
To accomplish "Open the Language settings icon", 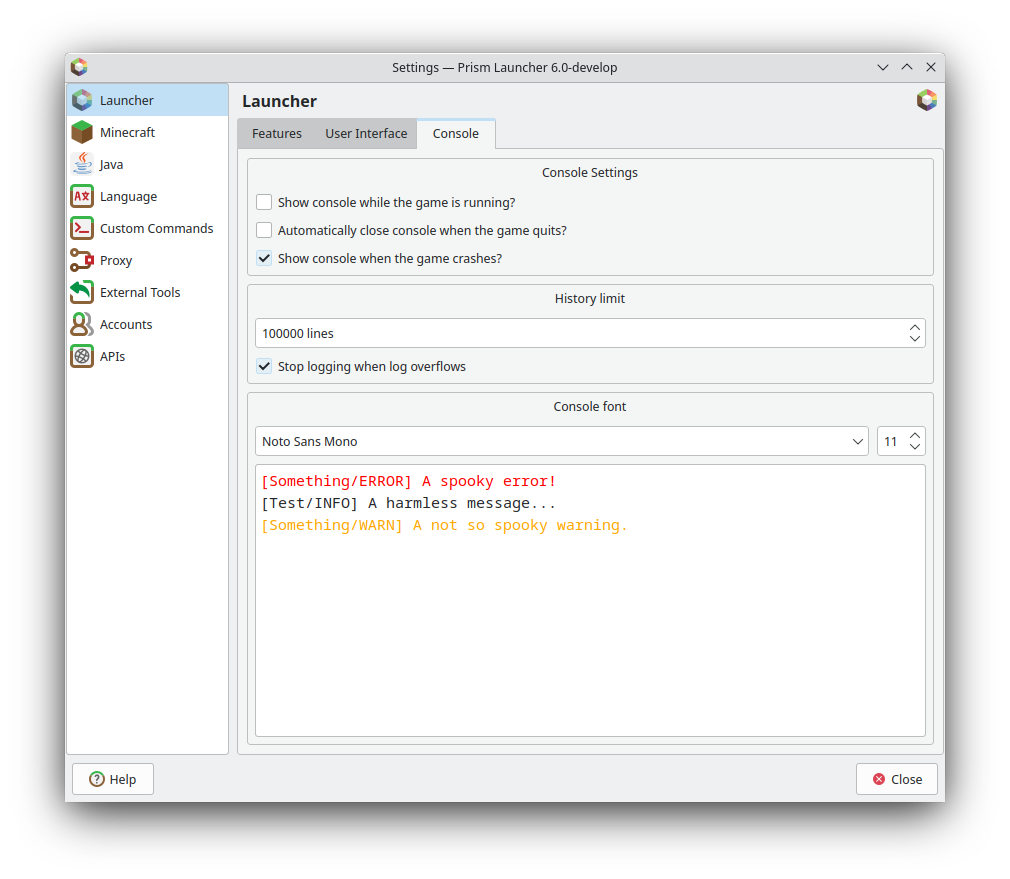I will [x=82, y=196].
